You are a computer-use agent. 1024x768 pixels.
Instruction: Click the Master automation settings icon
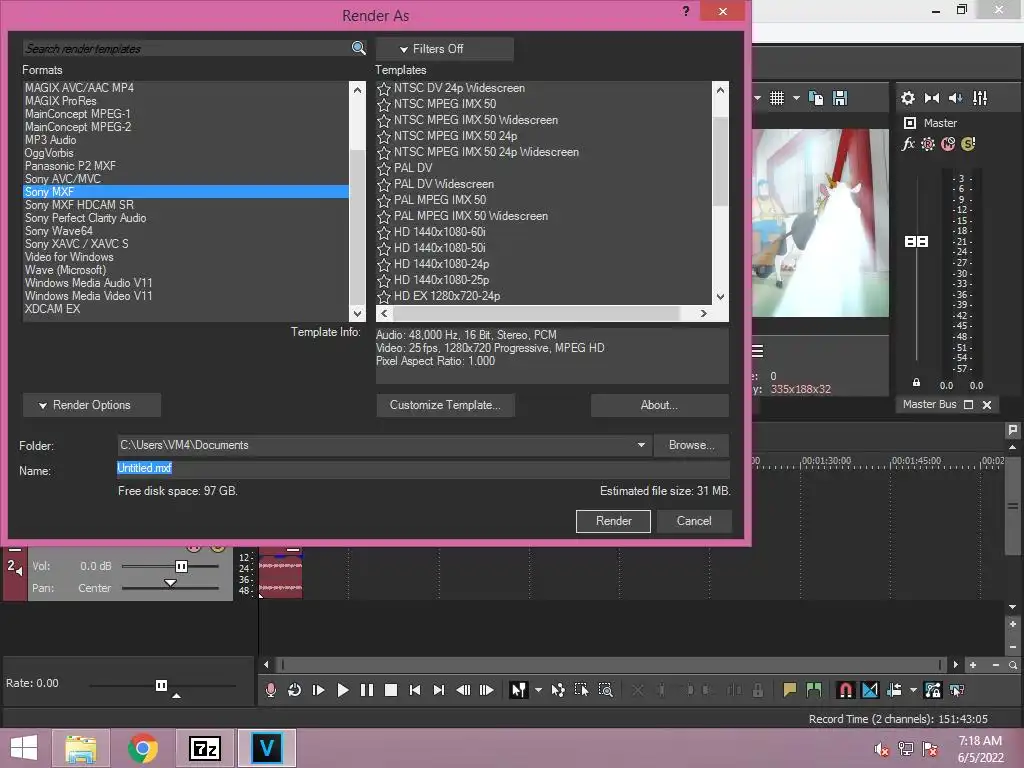[927, 144]
